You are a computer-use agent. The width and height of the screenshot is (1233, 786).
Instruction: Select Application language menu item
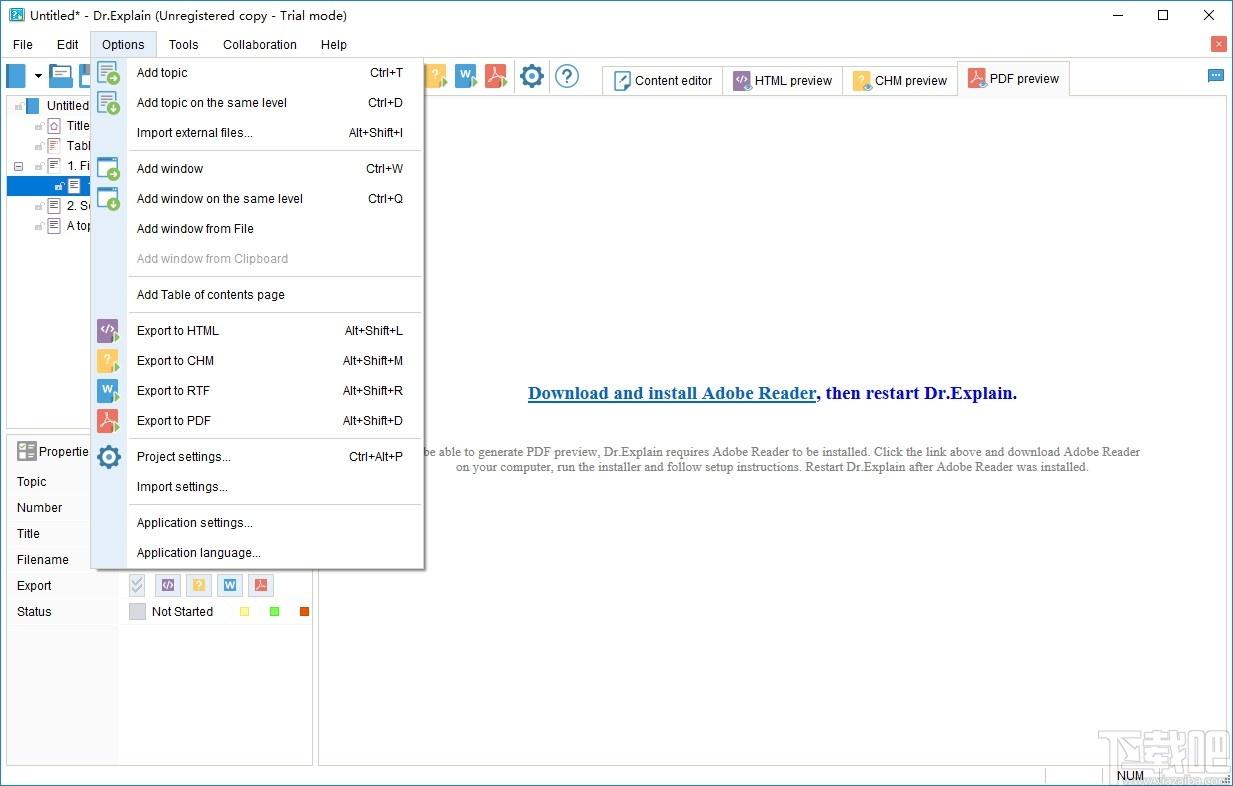(199, 553)
